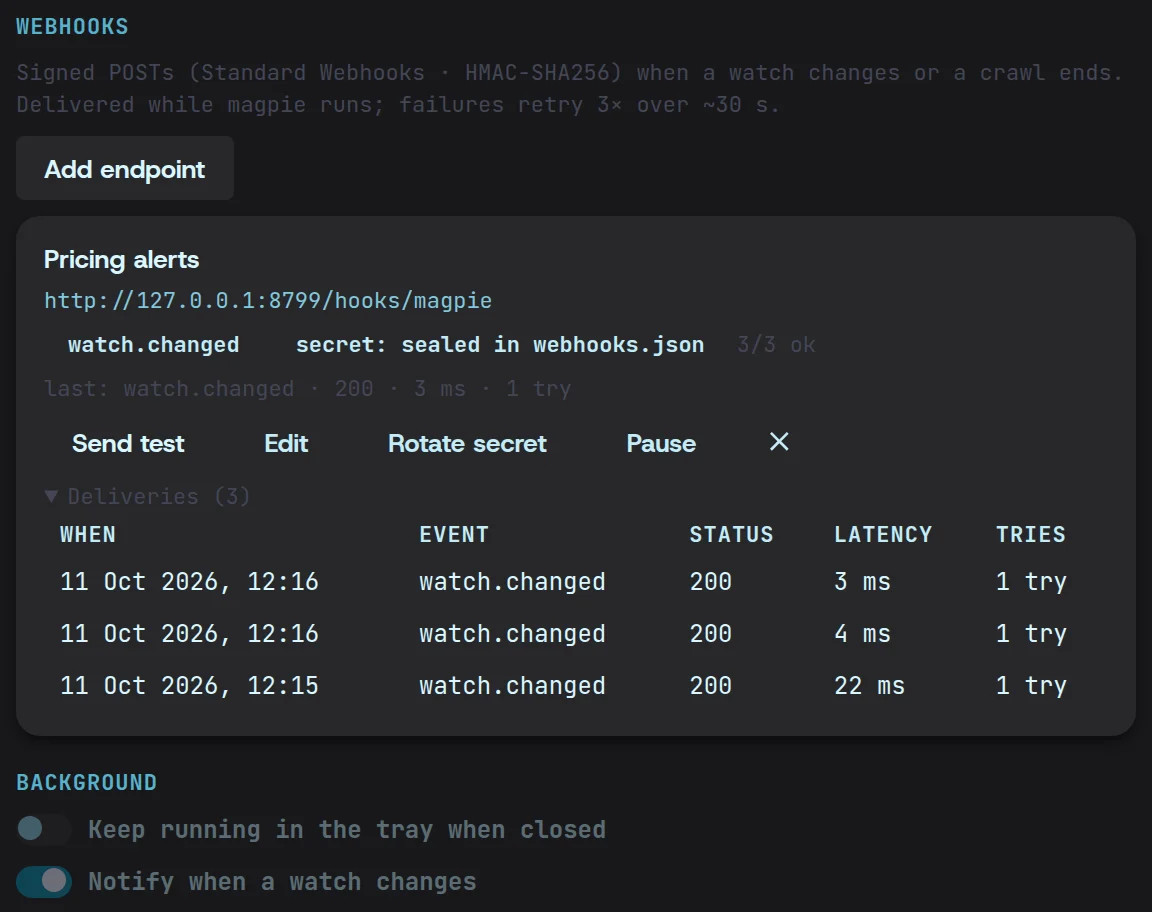Click watch.changed event in the 4 ms row
The height and width of the screenshot is (912, 1152).
[x=512, y=633]
